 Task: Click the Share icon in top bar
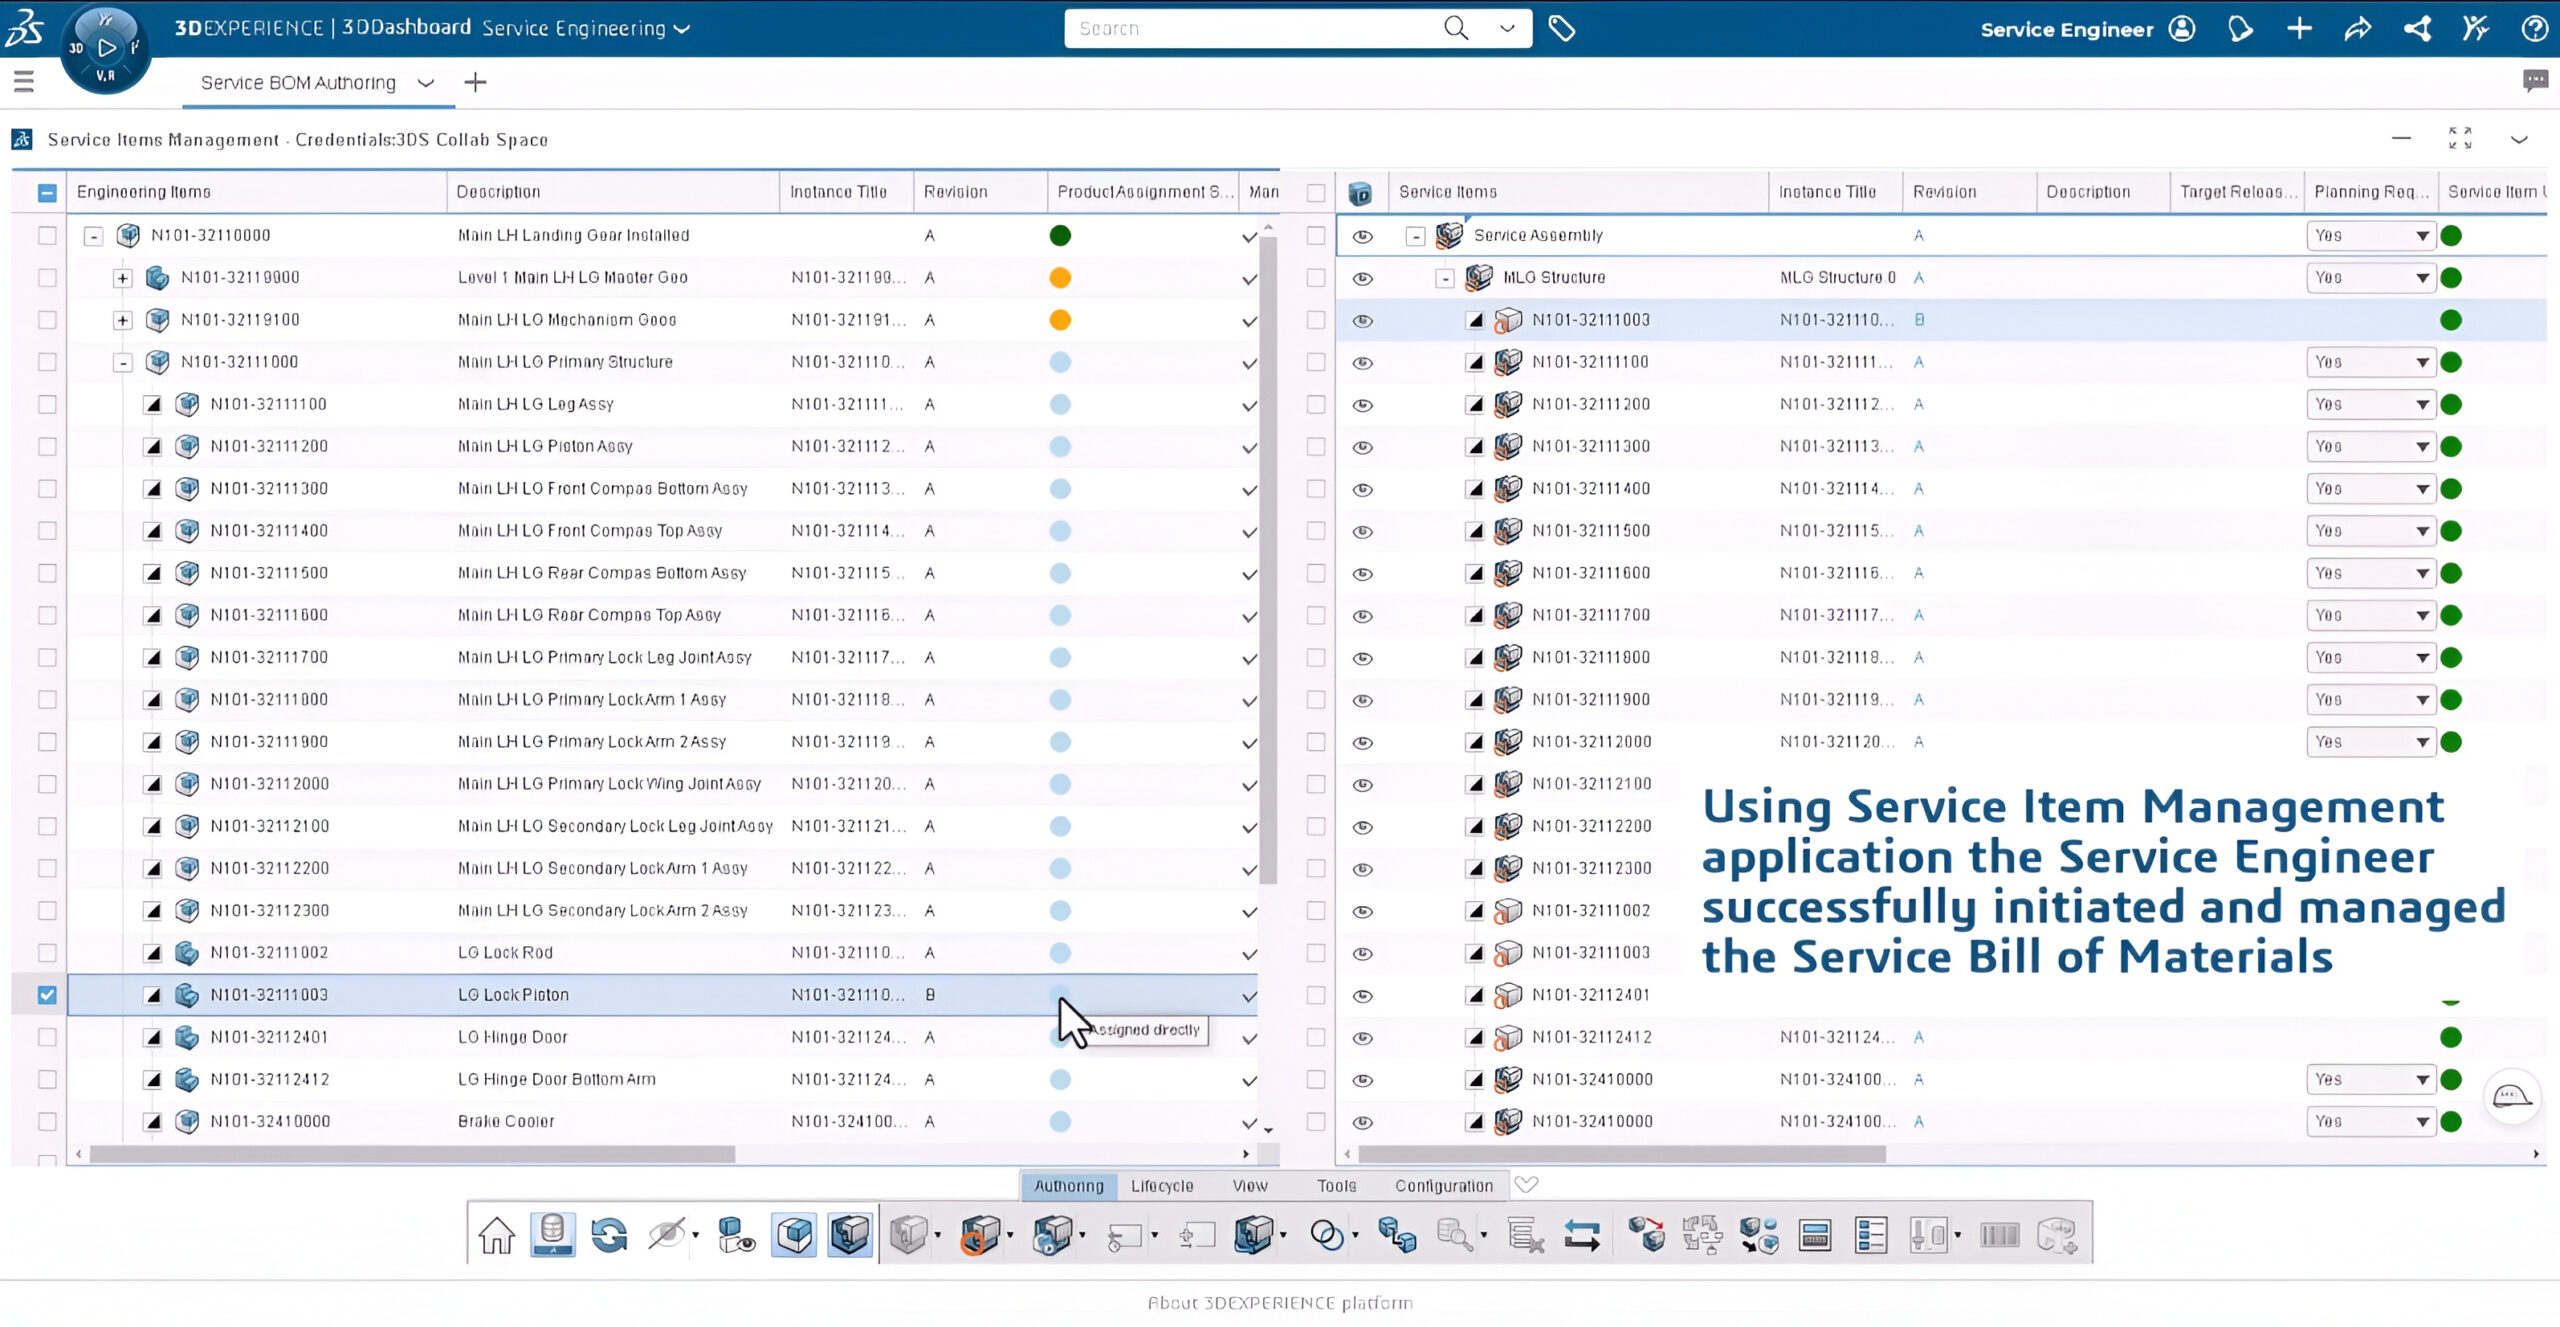tap(2358, 29)
